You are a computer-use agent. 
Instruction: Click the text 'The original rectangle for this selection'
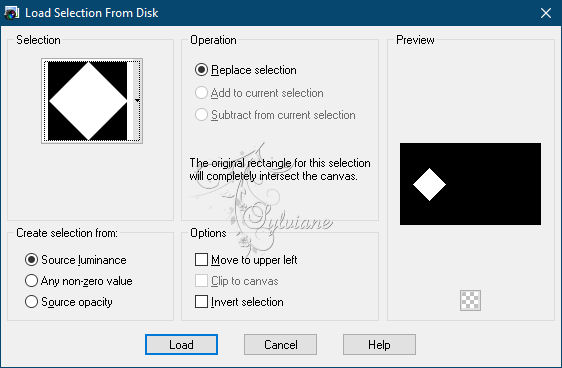280,163
